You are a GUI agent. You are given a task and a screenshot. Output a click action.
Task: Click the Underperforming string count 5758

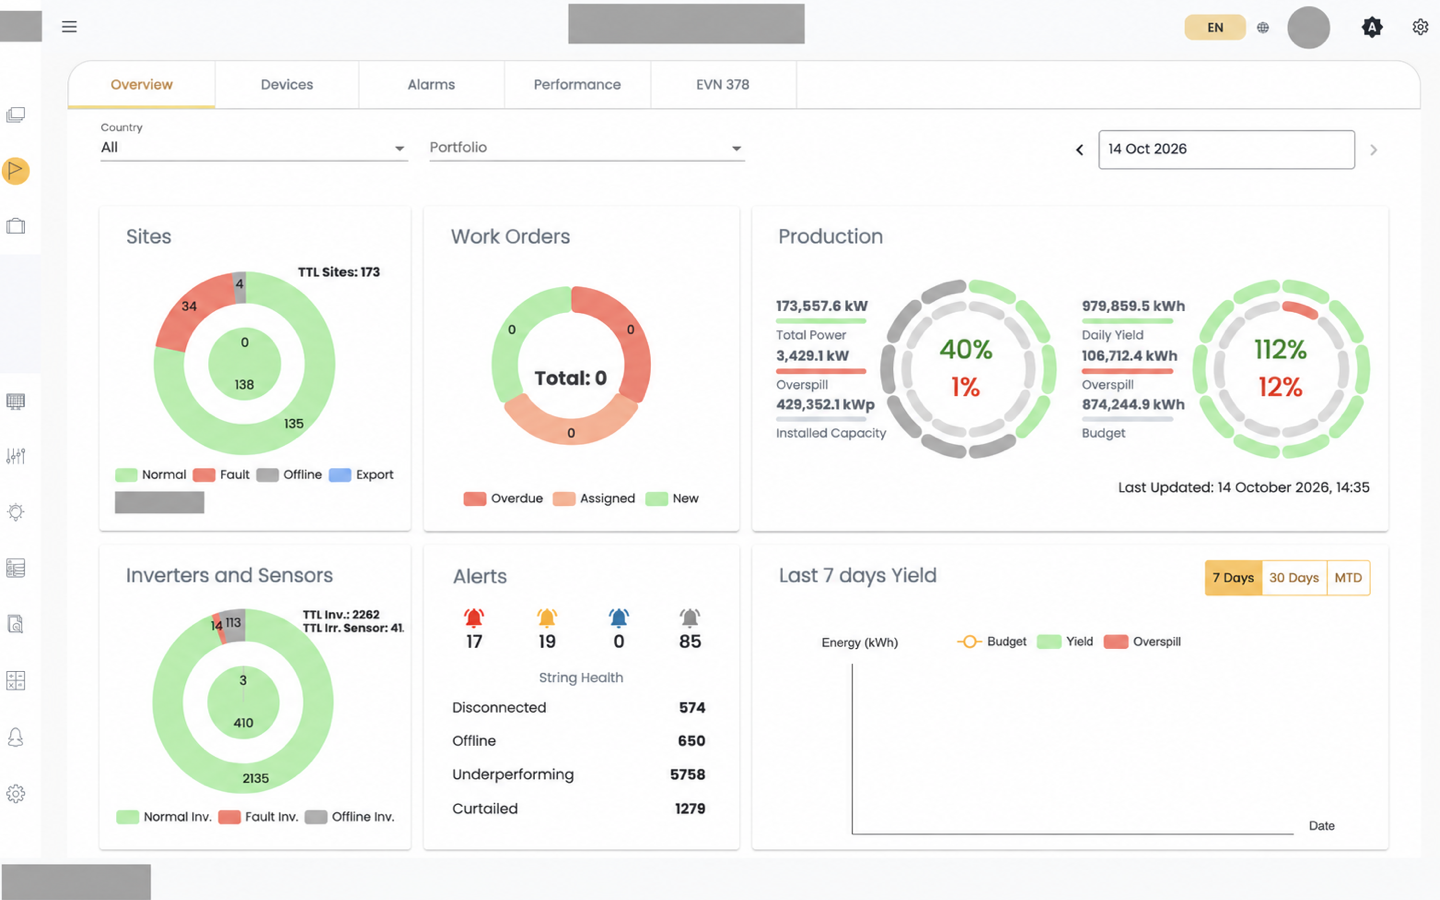[687, 775]
